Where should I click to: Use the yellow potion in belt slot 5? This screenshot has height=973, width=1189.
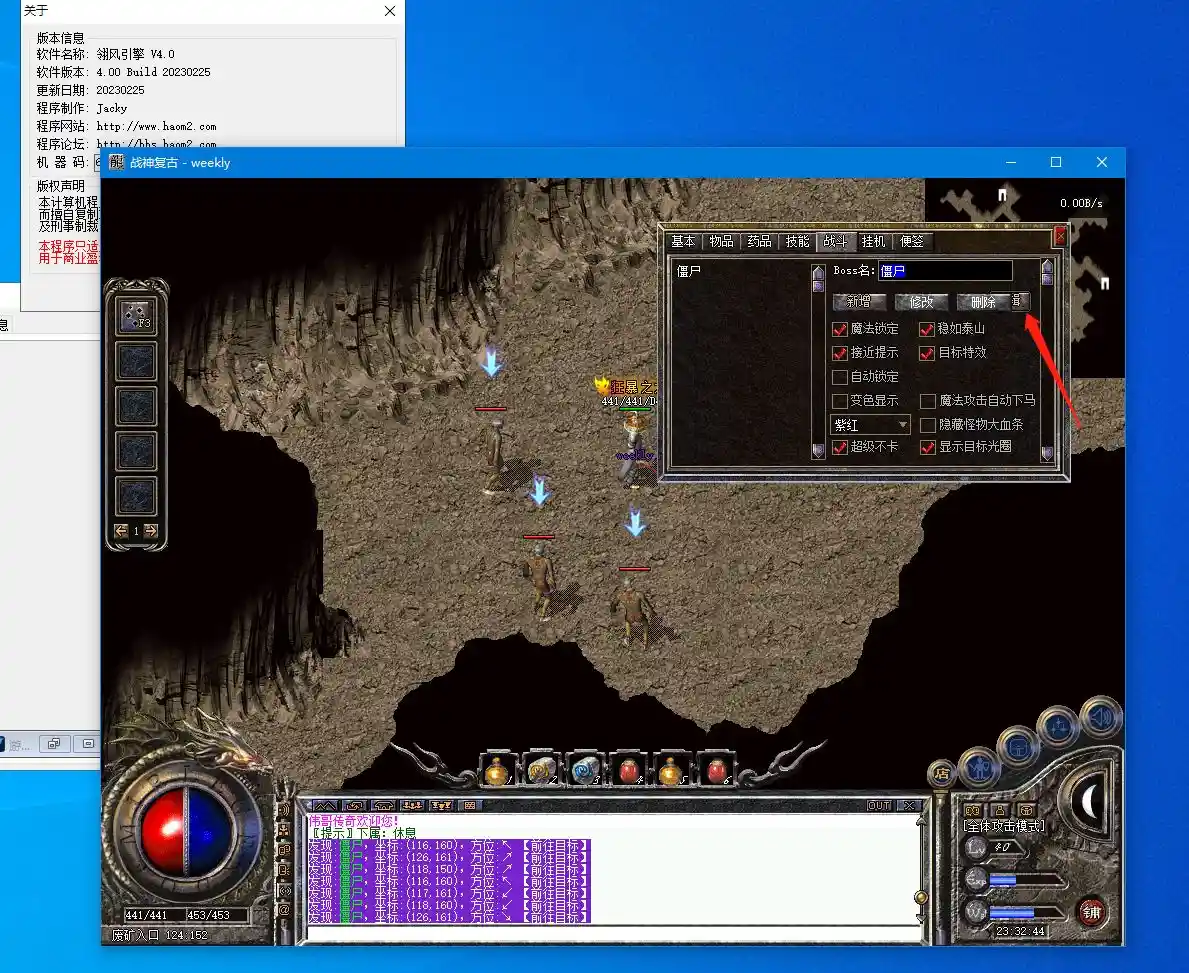(672, 771)
